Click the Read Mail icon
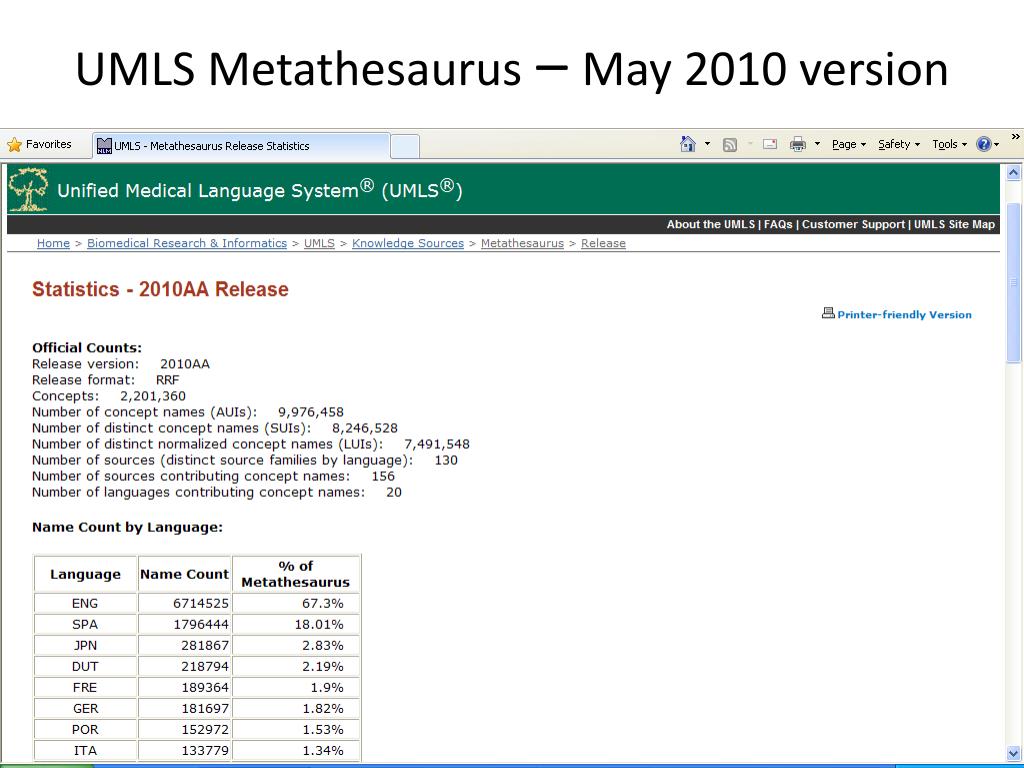Screen dimensions: 1024x768 [770, 144]
